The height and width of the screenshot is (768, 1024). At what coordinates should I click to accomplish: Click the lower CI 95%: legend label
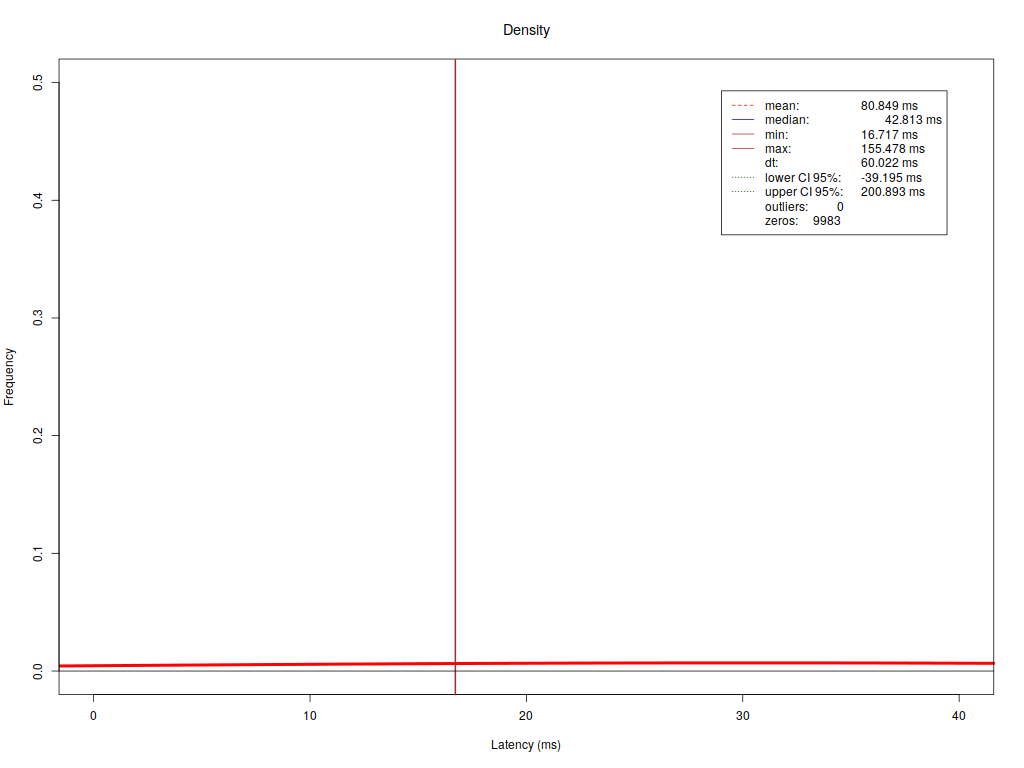pos(803,178)
